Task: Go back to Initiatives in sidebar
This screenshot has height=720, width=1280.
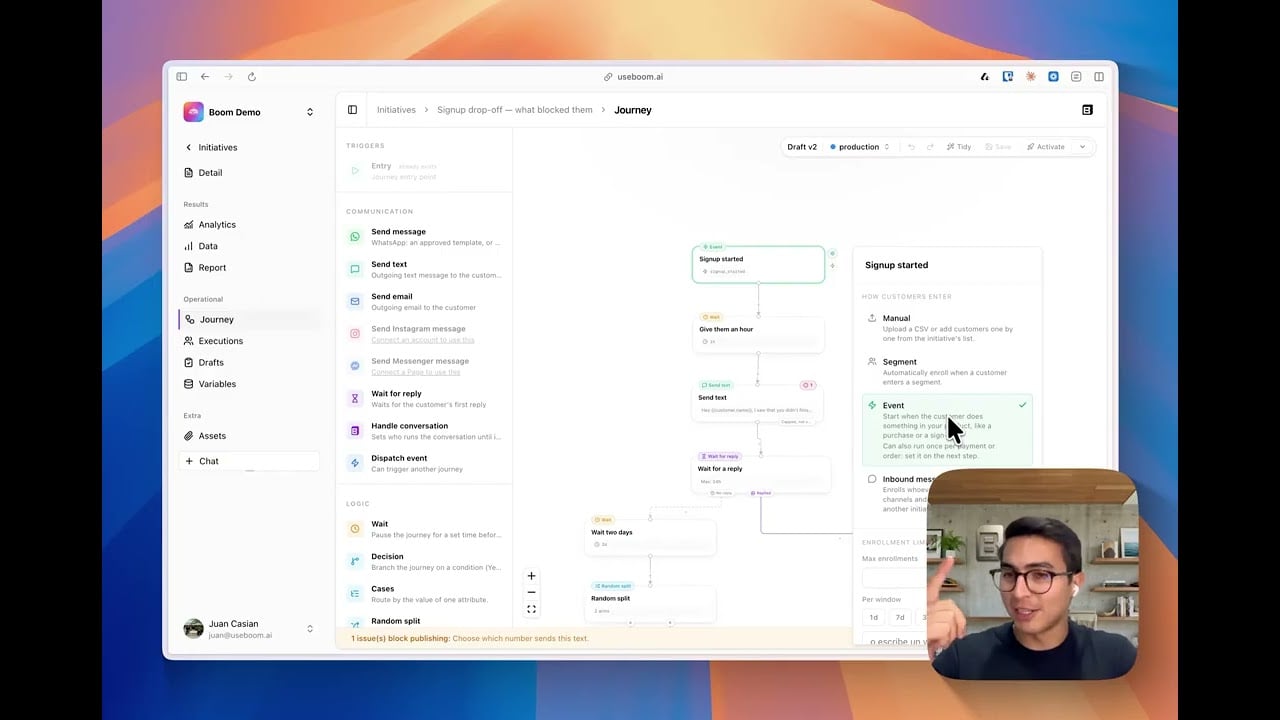Action: coord(212,147)
